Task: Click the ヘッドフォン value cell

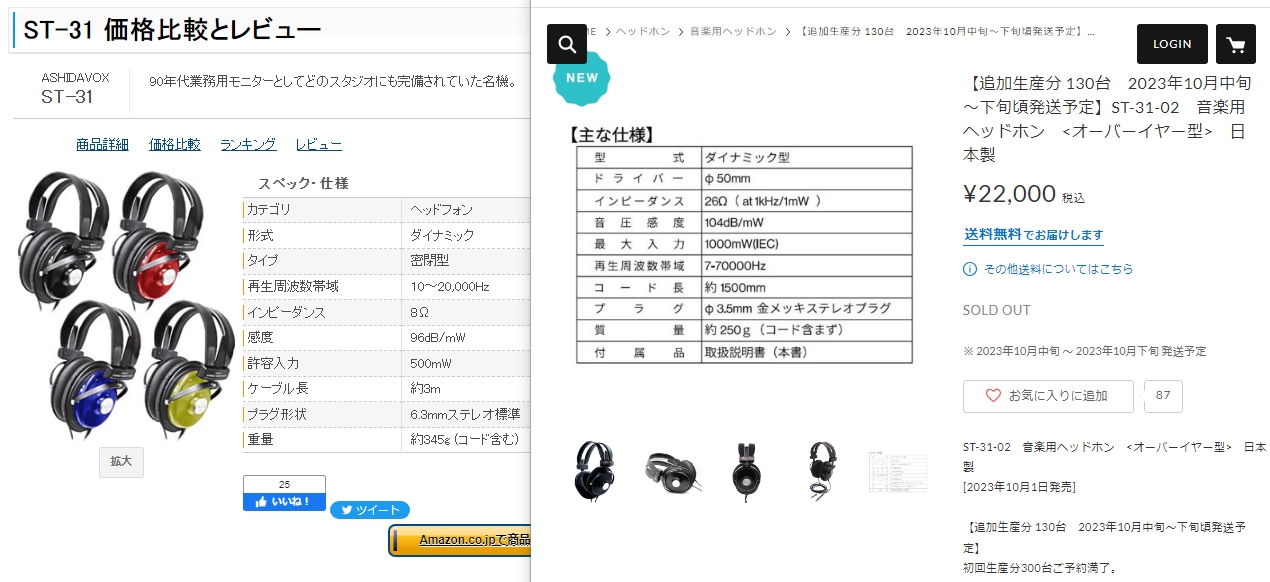Action: click(x=442, y=210)
